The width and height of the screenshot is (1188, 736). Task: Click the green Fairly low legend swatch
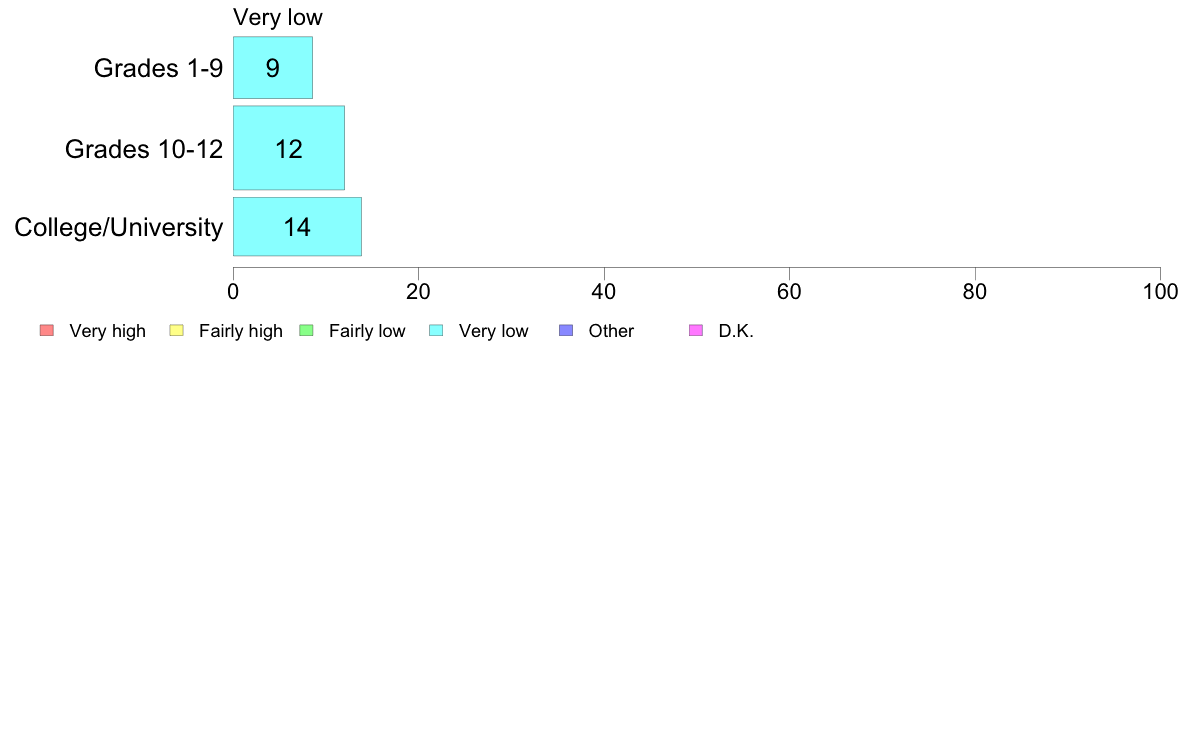tap(306, 330)
